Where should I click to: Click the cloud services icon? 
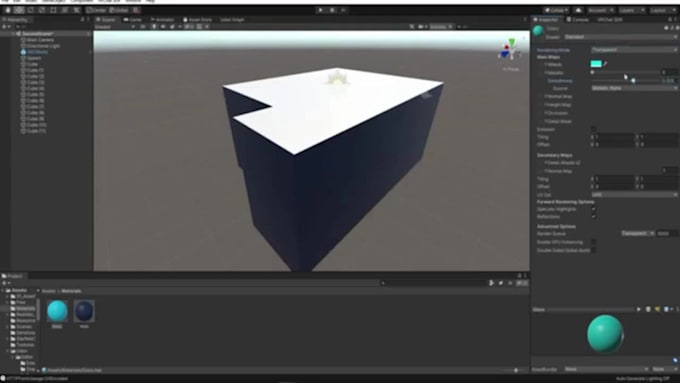579,10
